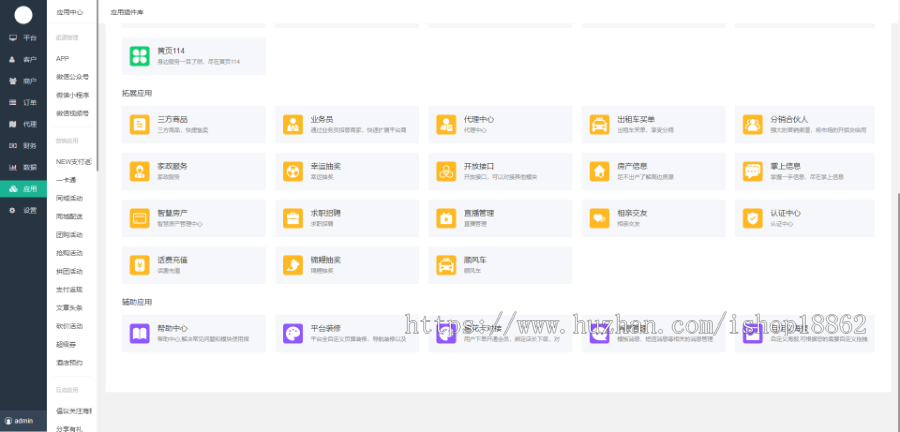Click the 帮助中心 description text
Viewport: 900px width, 432px height.
[x=203, y=339]
